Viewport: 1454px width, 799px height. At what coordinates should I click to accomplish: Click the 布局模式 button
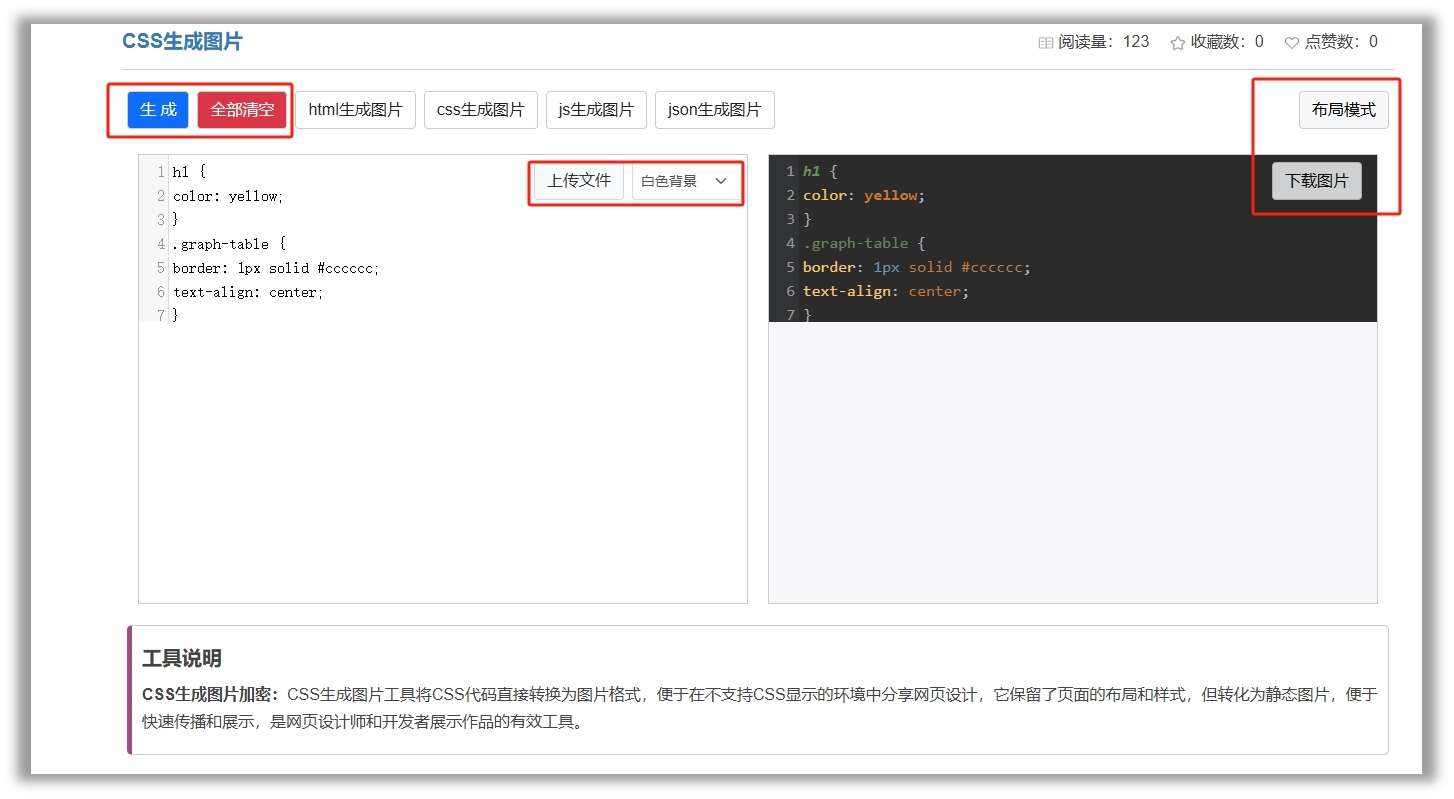[1344, 110]
